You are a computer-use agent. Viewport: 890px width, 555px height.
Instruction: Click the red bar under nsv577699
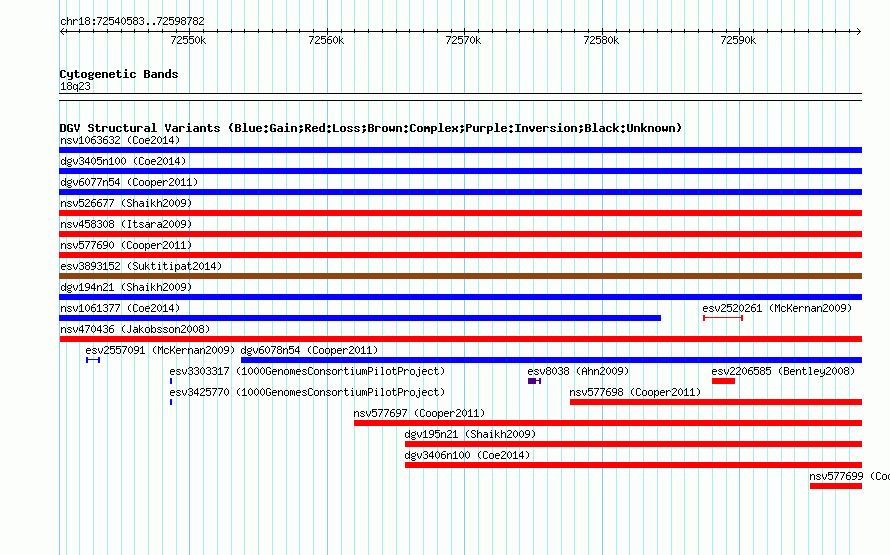pos(836,486)
